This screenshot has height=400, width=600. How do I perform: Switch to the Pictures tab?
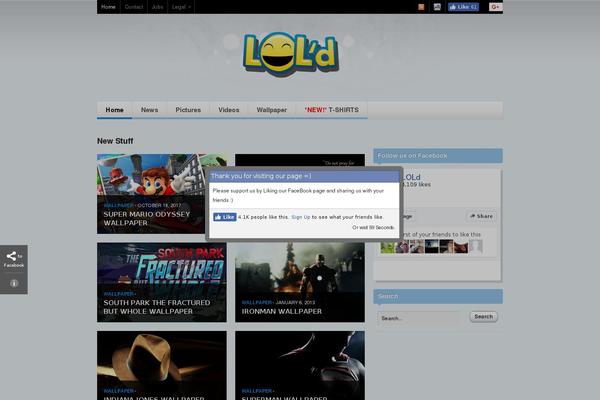pyautogui.click(x=188, y=110)
